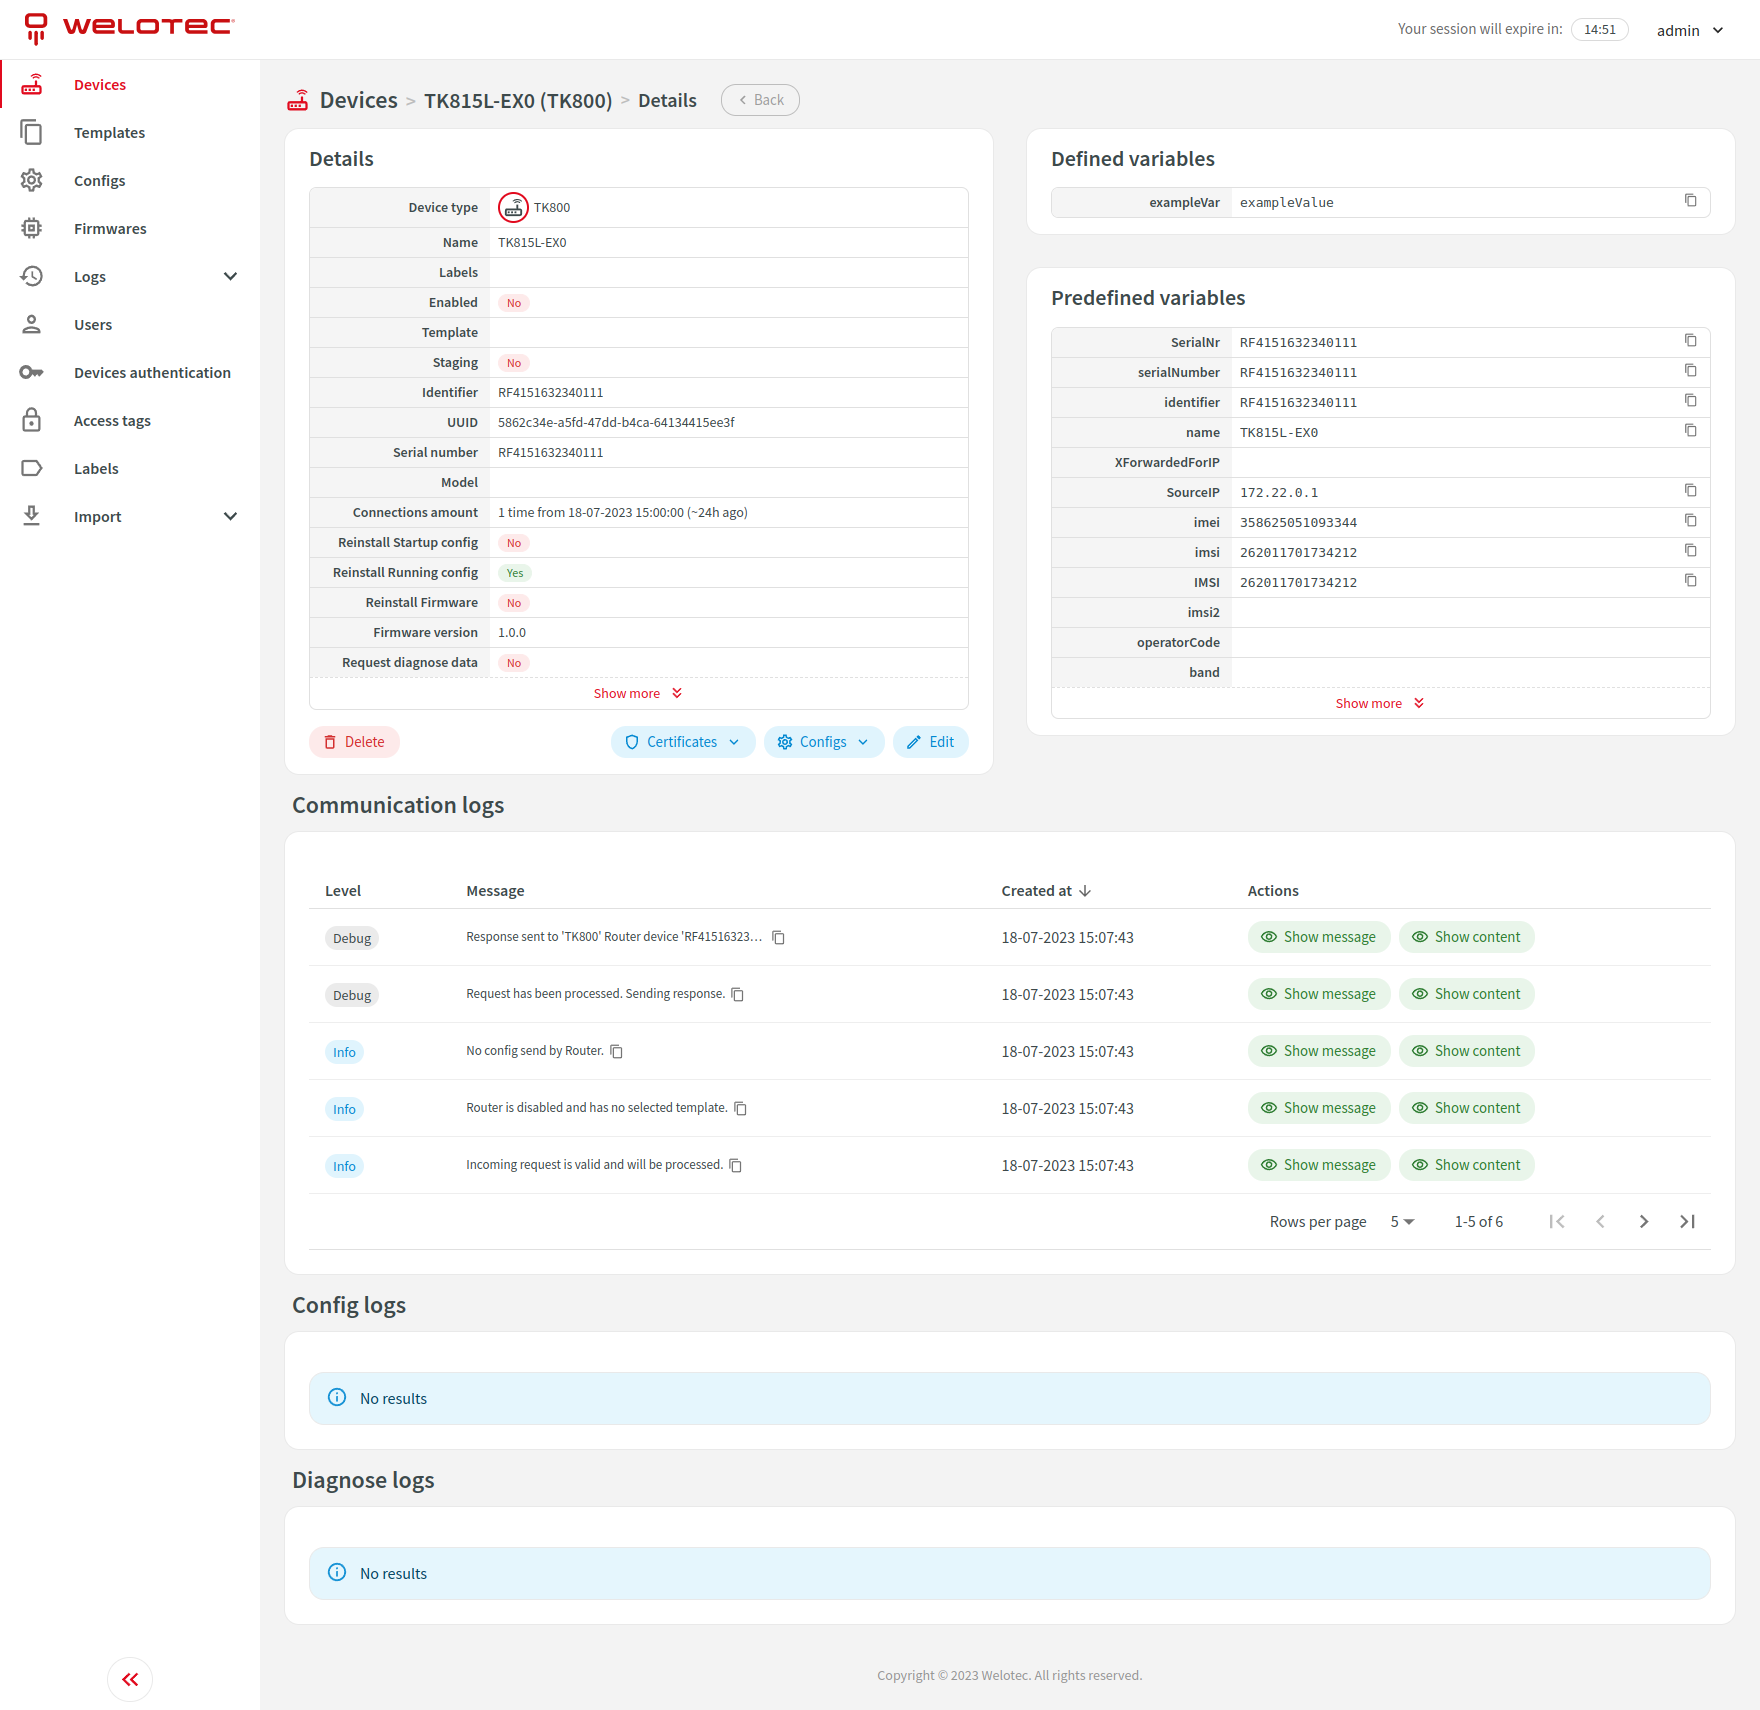Open rows per page dropdown

(x=1402, y=1222)
